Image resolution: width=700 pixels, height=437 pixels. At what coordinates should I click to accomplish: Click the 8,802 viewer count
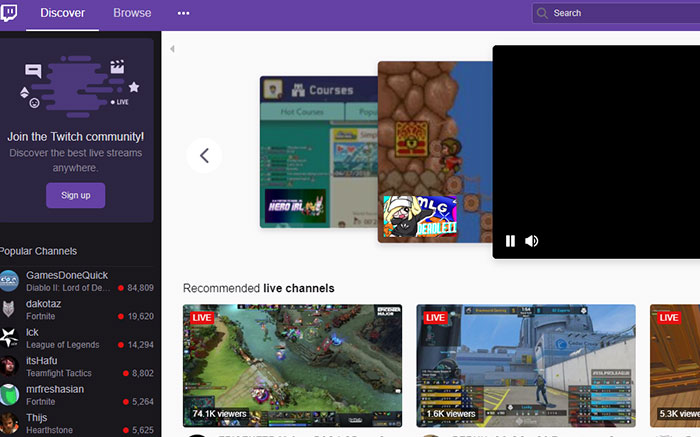click(x=142, y=373)
